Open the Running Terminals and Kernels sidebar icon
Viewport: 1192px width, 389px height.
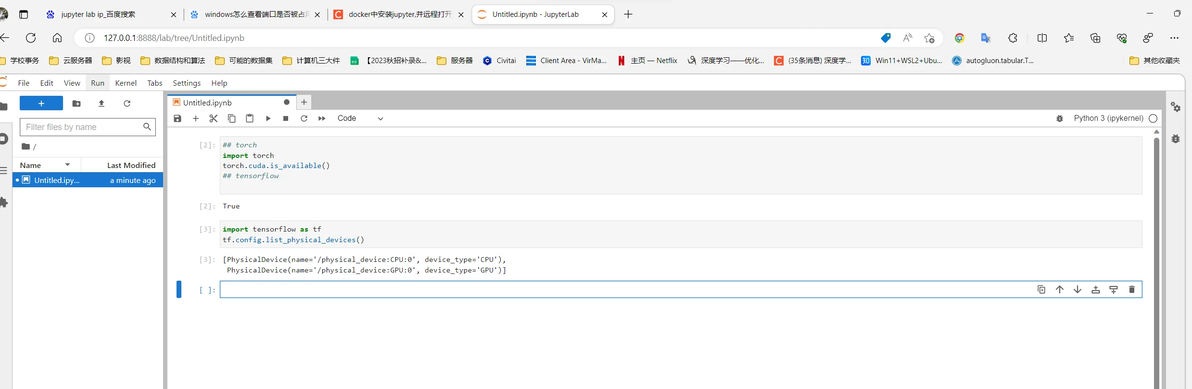4,138
